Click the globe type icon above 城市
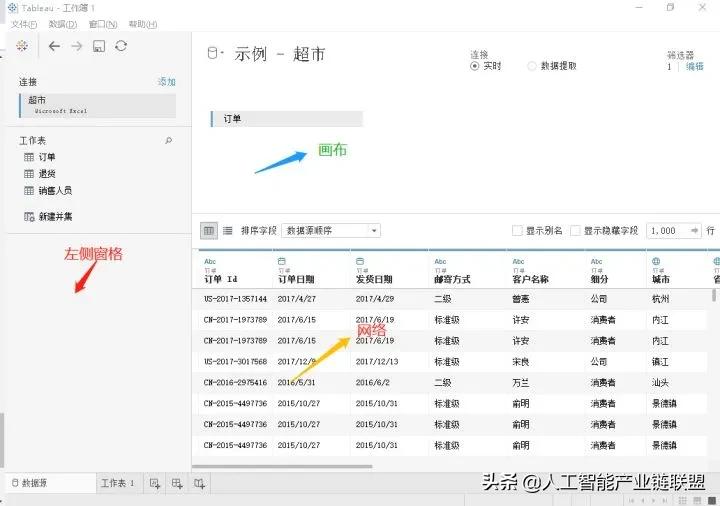This screenshot has height=506, width=720. 656,261
